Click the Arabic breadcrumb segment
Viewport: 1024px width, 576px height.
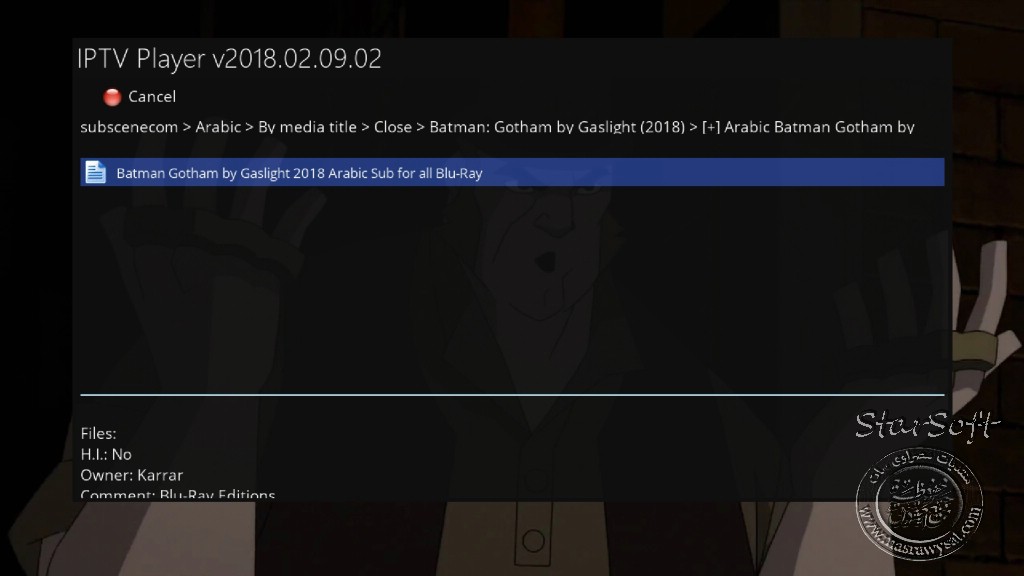pyautogui.click(x=218, y=127)
